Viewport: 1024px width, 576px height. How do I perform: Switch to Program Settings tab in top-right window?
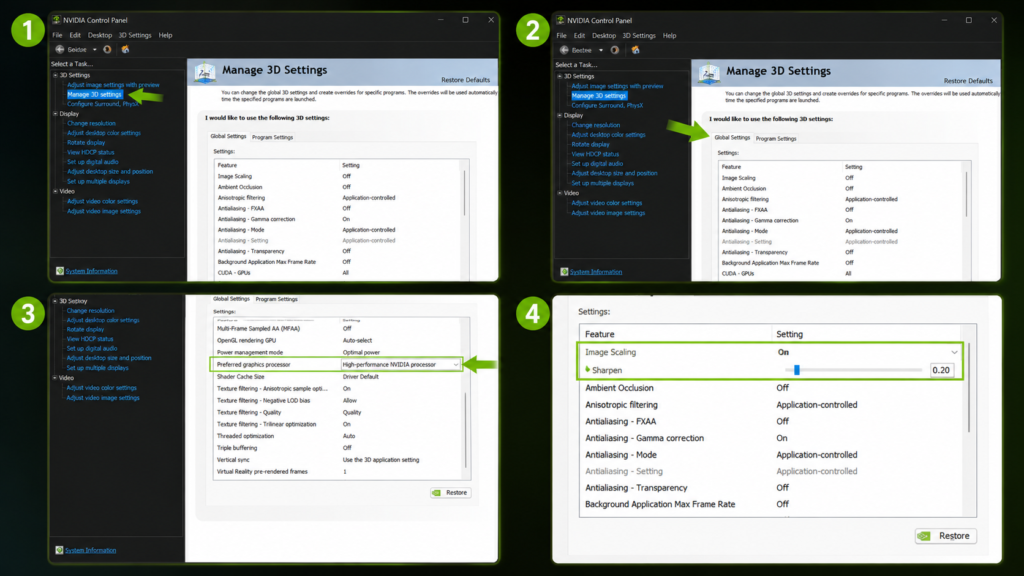point(776,138)
